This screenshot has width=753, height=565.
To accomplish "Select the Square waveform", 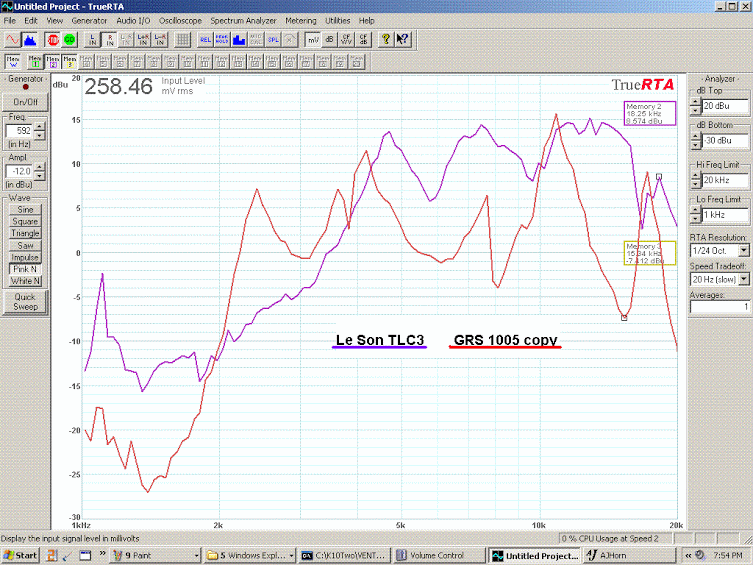I will (25, 222).
